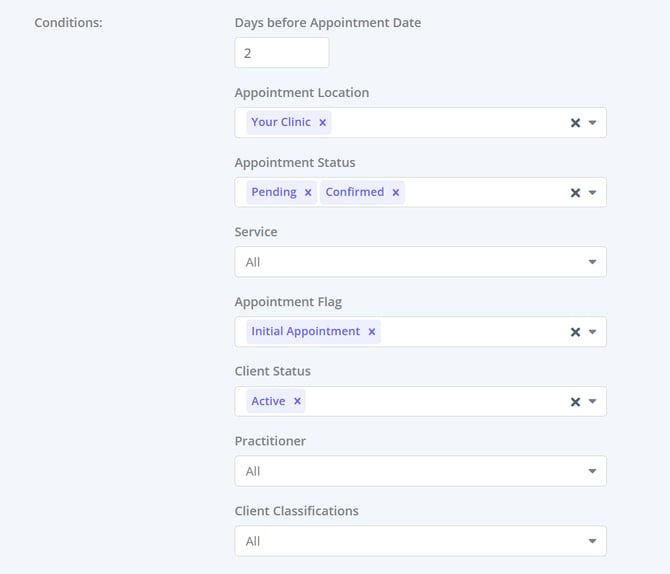Click the Days before Appointment Date field
This screenshot has width=670, height=574.
tap(281, 53)
